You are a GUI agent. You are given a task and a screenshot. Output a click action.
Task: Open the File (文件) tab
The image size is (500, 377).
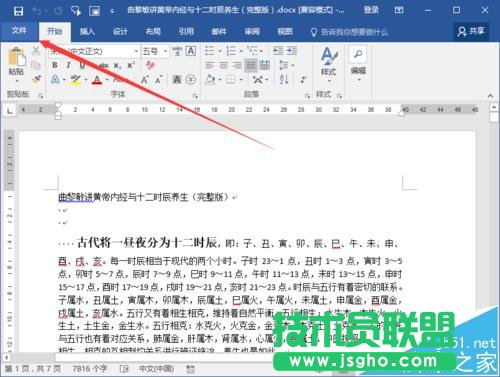click(x=19, y=31)
